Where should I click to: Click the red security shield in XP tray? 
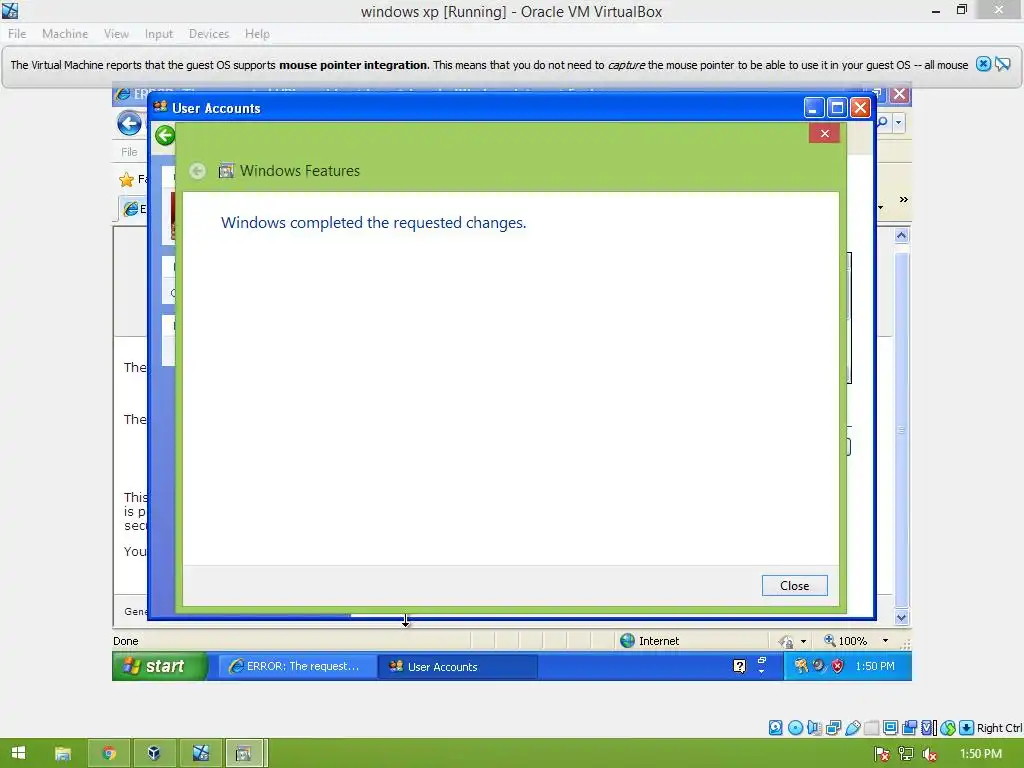click(837, 666)
